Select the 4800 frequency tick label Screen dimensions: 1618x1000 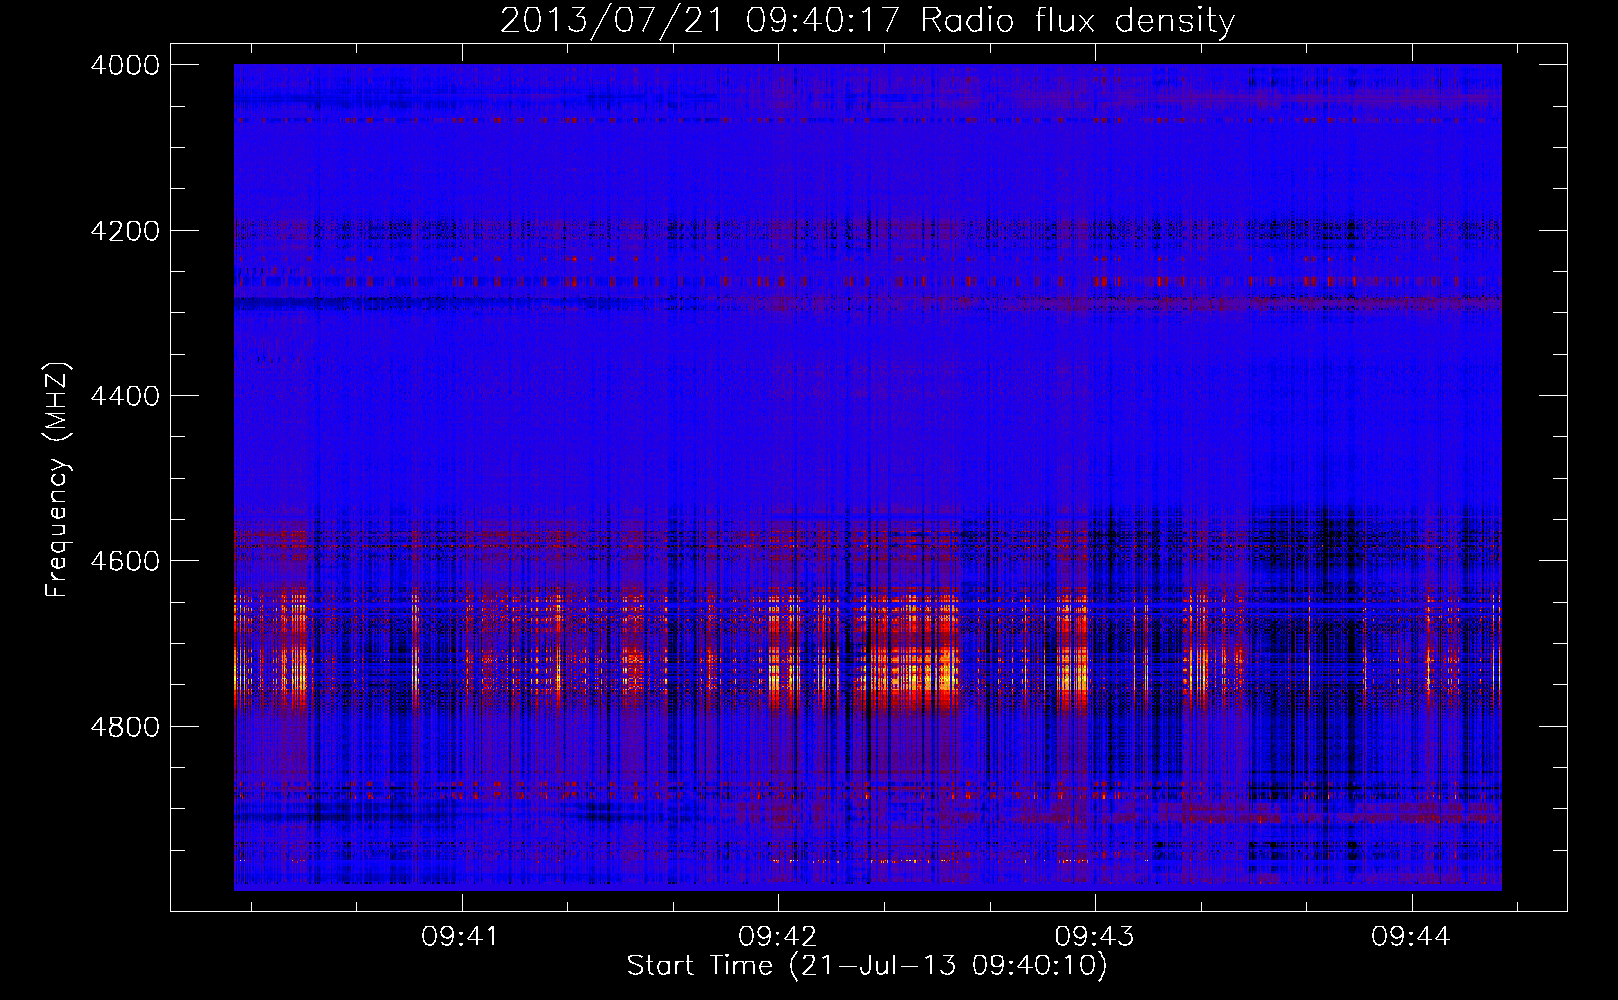pos(125,726)
